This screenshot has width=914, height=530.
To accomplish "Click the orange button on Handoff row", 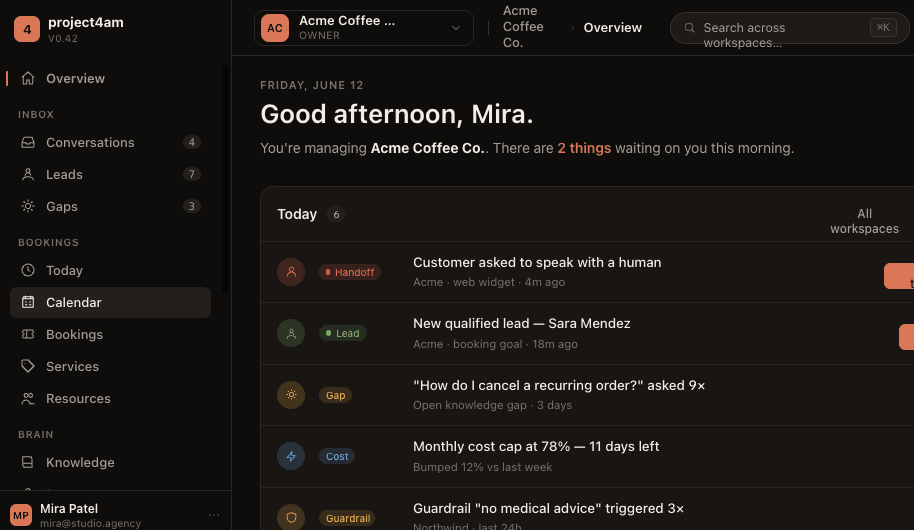I will (x=899, y=276).
